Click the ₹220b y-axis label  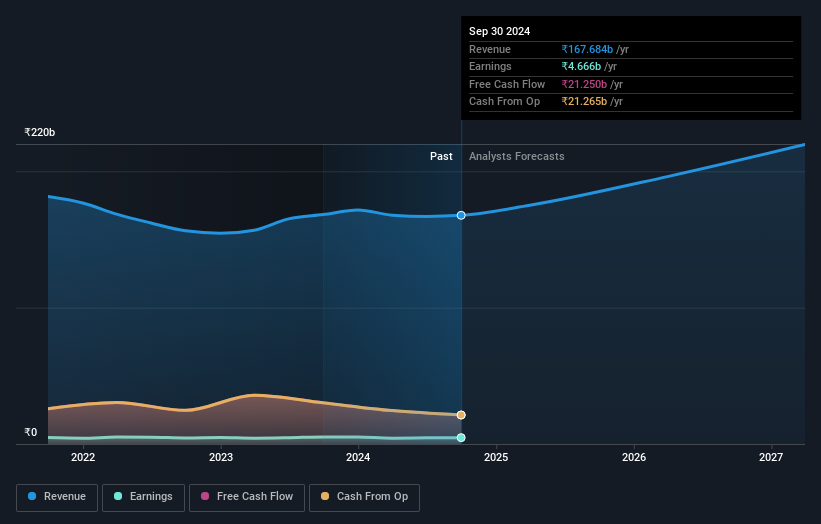click(40, 132)
